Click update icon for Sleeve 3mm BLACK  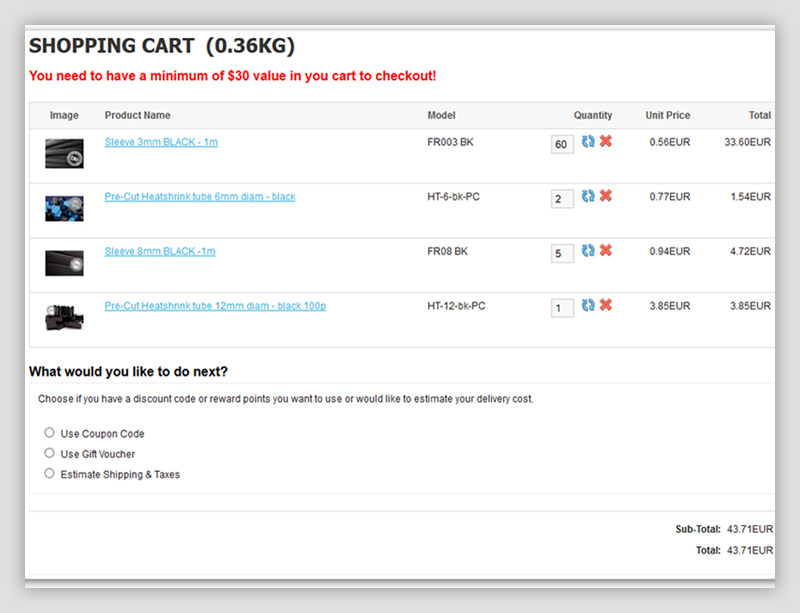pyautogui.click(x=588, y=142)
